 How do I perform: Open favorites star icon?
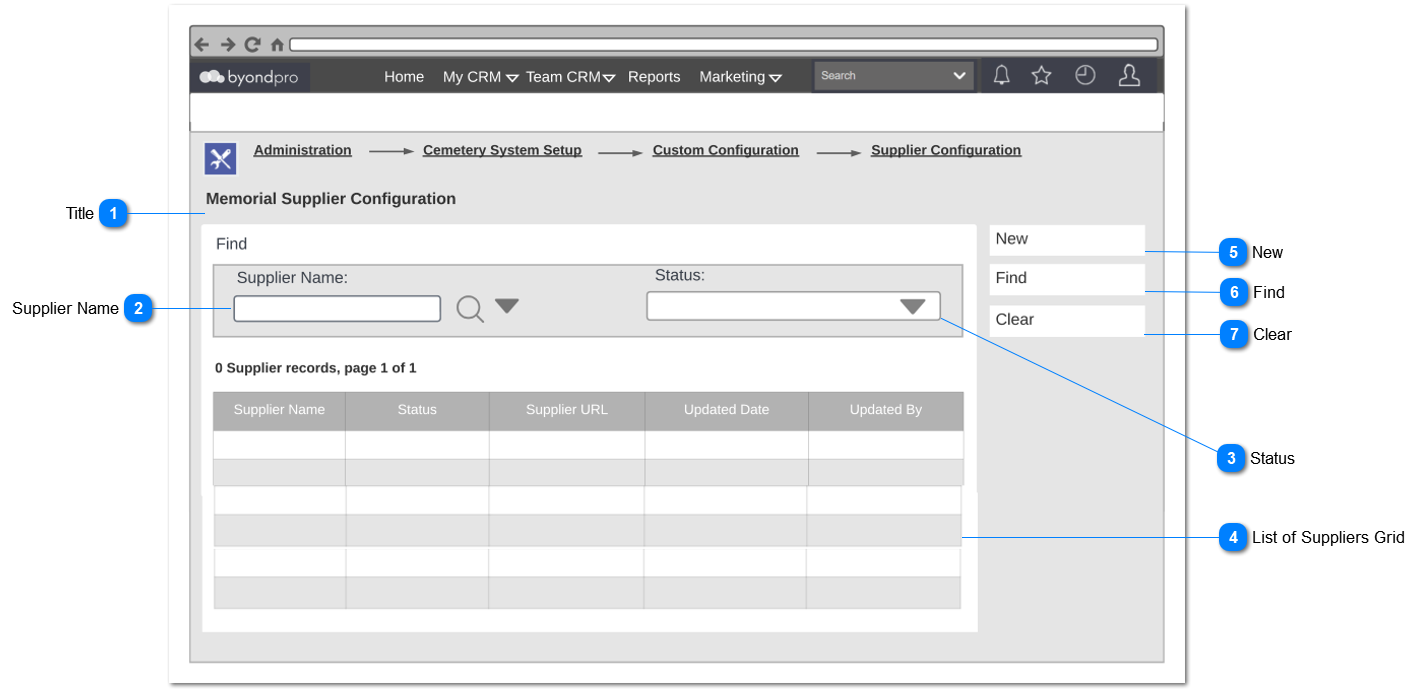[1042, 75]
